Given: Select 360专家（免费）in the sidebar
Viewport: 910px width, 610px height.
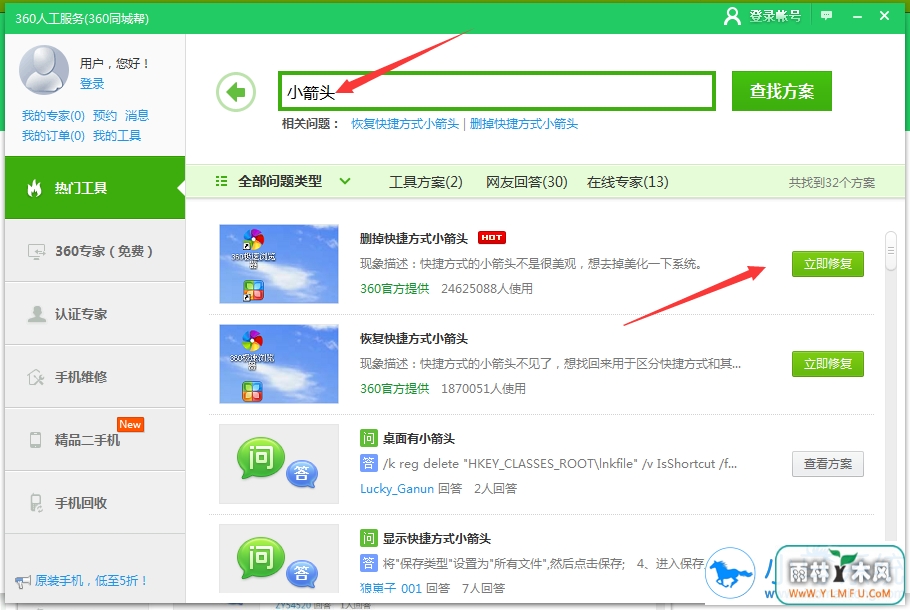Looking at the screenshot, I should coord(95,251).
